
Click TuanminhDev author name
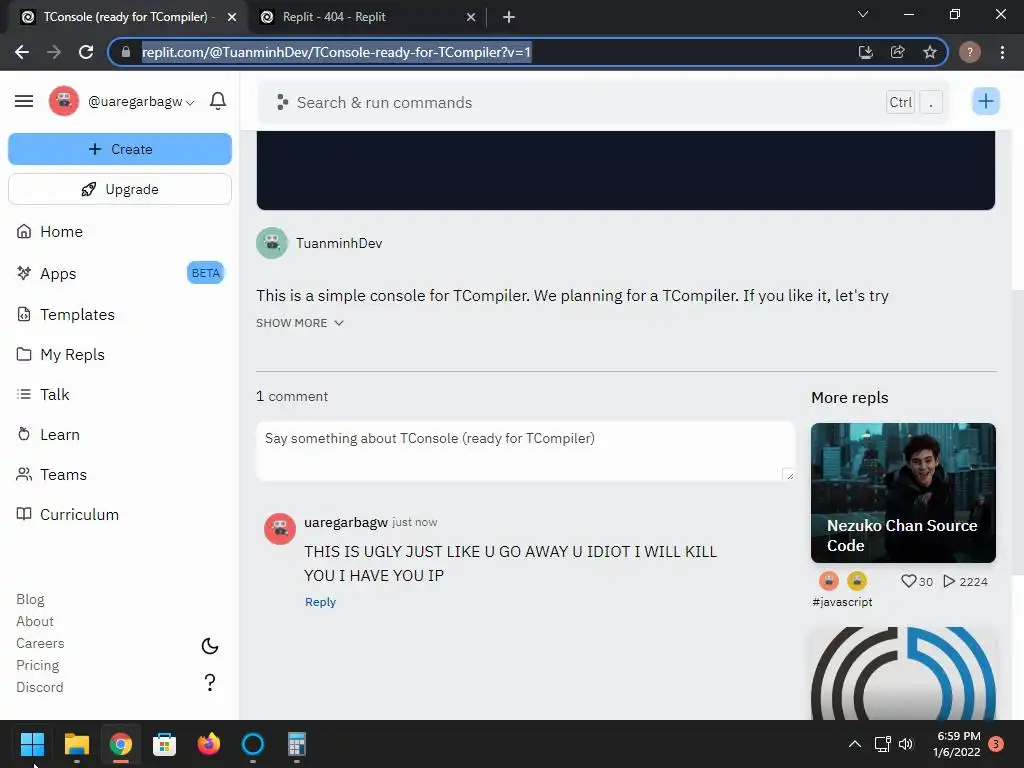point(339,243)
